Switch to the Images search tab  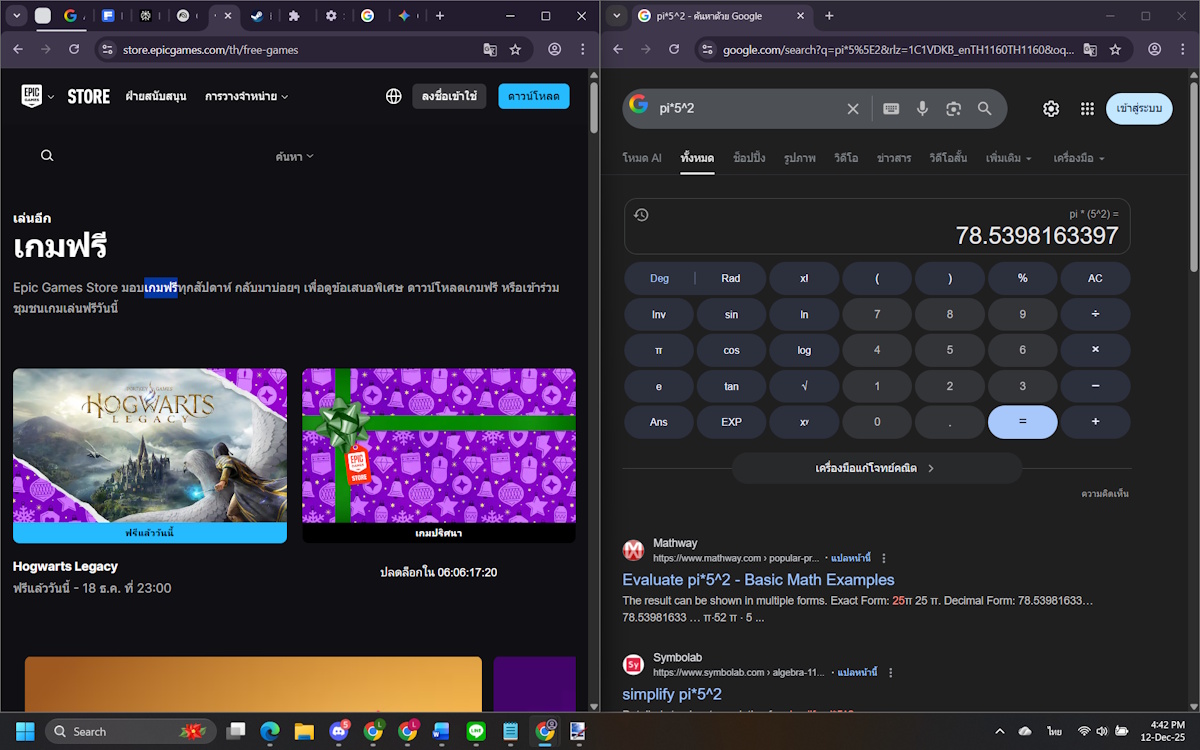pos(799,158)
